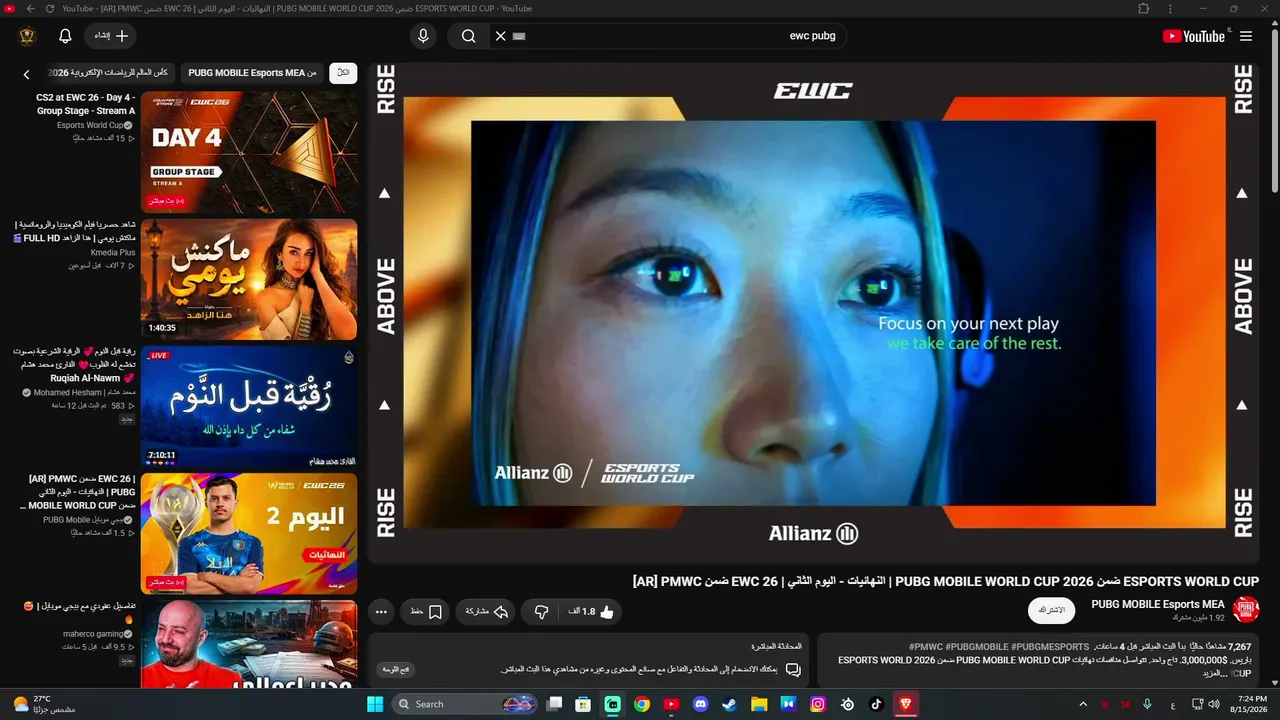Open the Windows Start menu
The image size is (1280, 720).
click(375, 704)
